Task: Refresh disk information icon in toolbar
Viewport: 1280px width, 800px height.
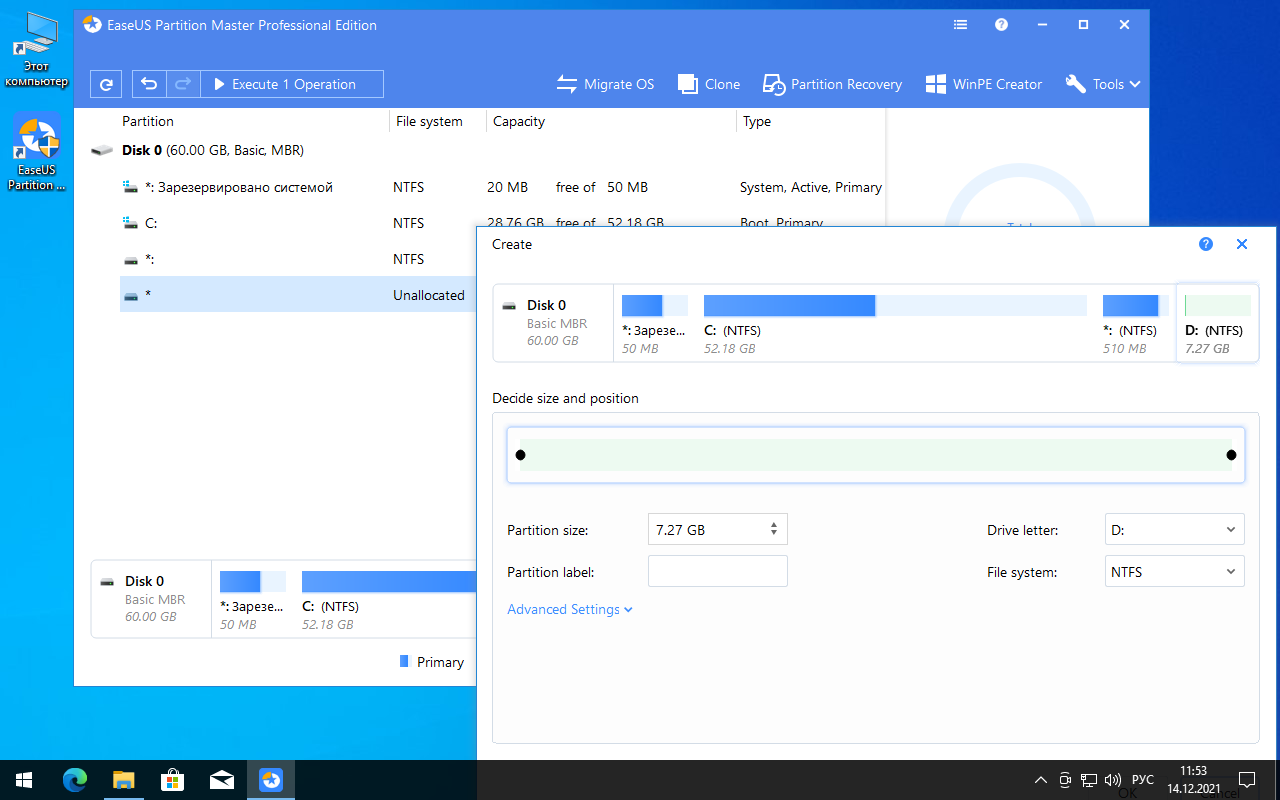Action: point(106,84)
